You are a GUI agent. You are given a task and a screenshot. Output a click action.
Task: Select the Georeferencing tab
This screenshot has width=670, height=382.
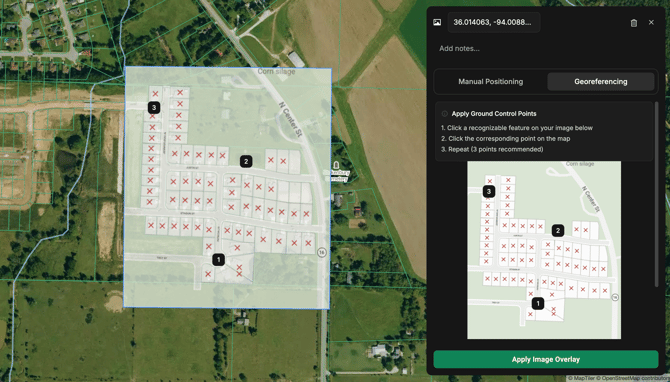(600, 82)
